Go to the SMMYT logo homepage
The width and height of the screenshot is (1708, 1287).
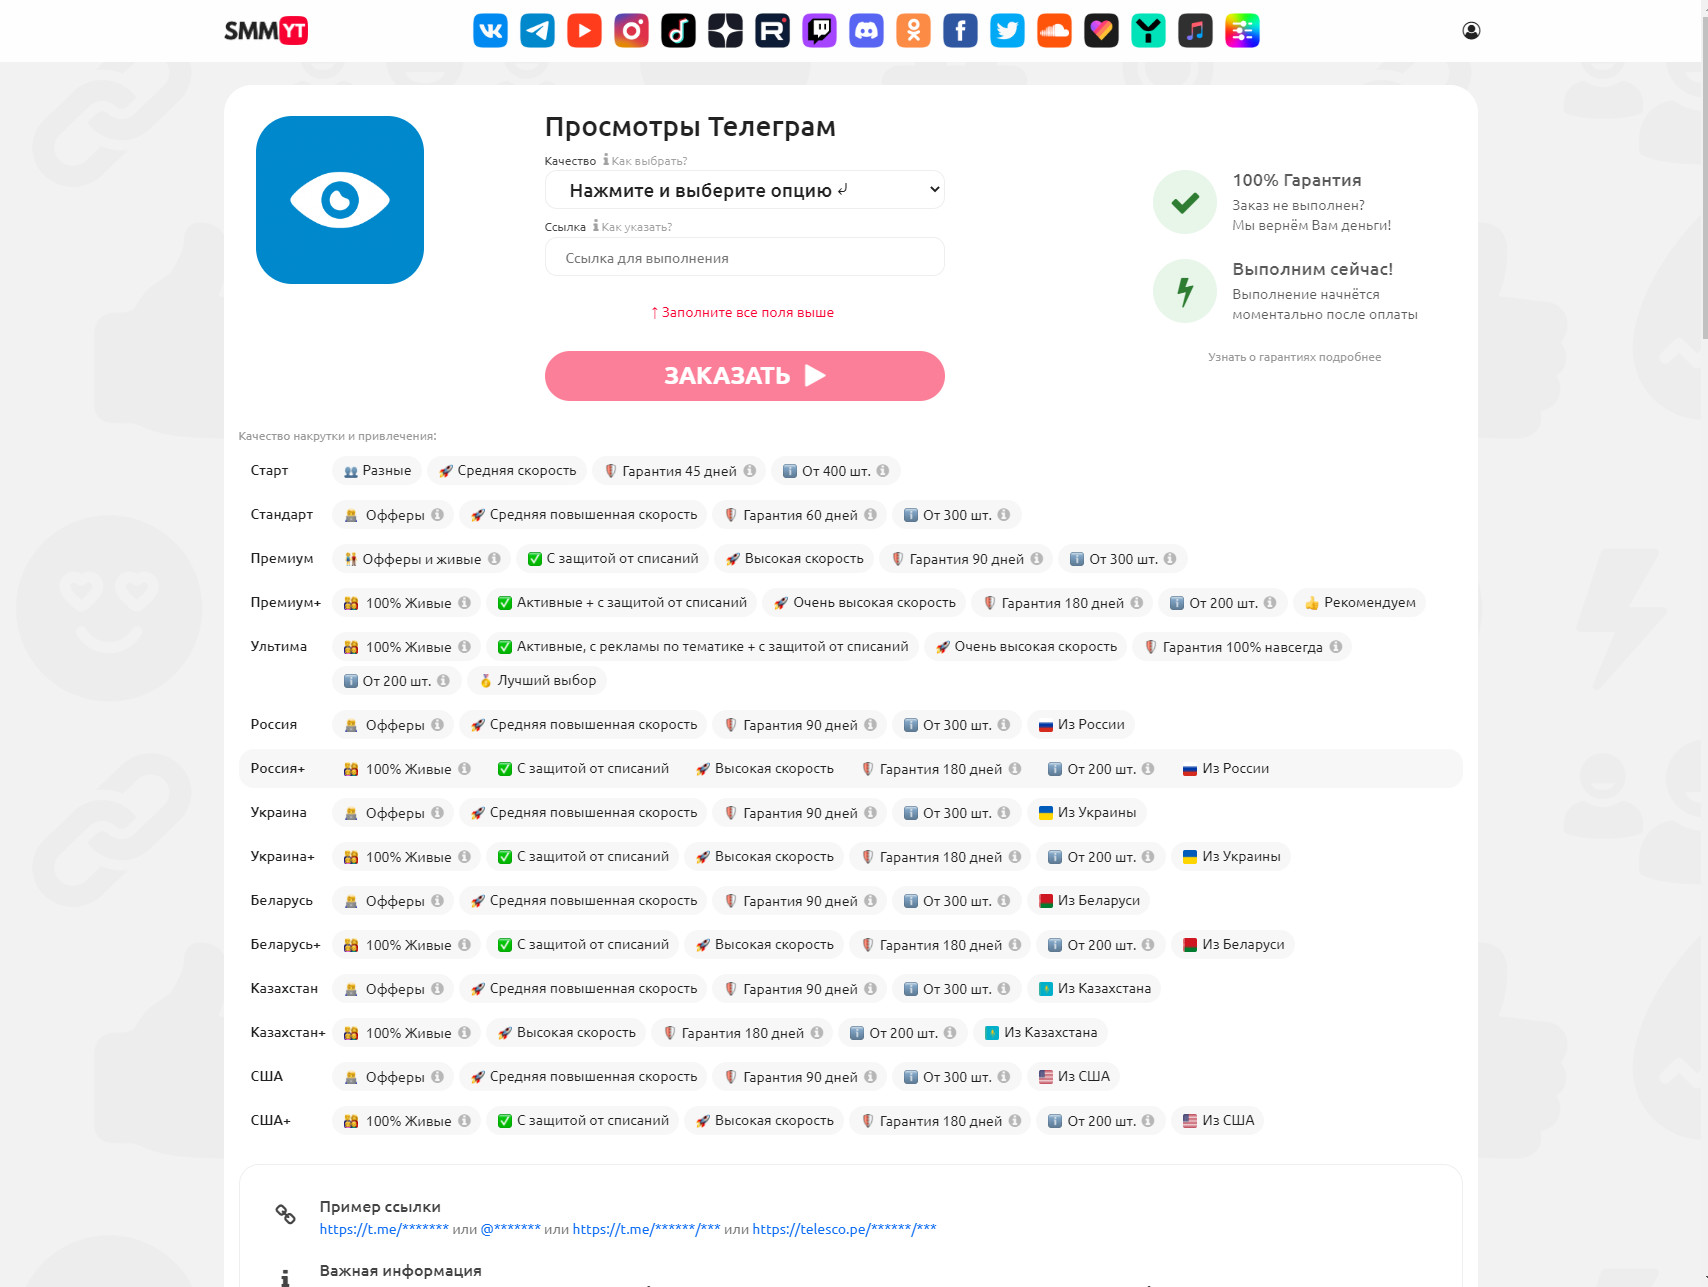tap(266, 31)
